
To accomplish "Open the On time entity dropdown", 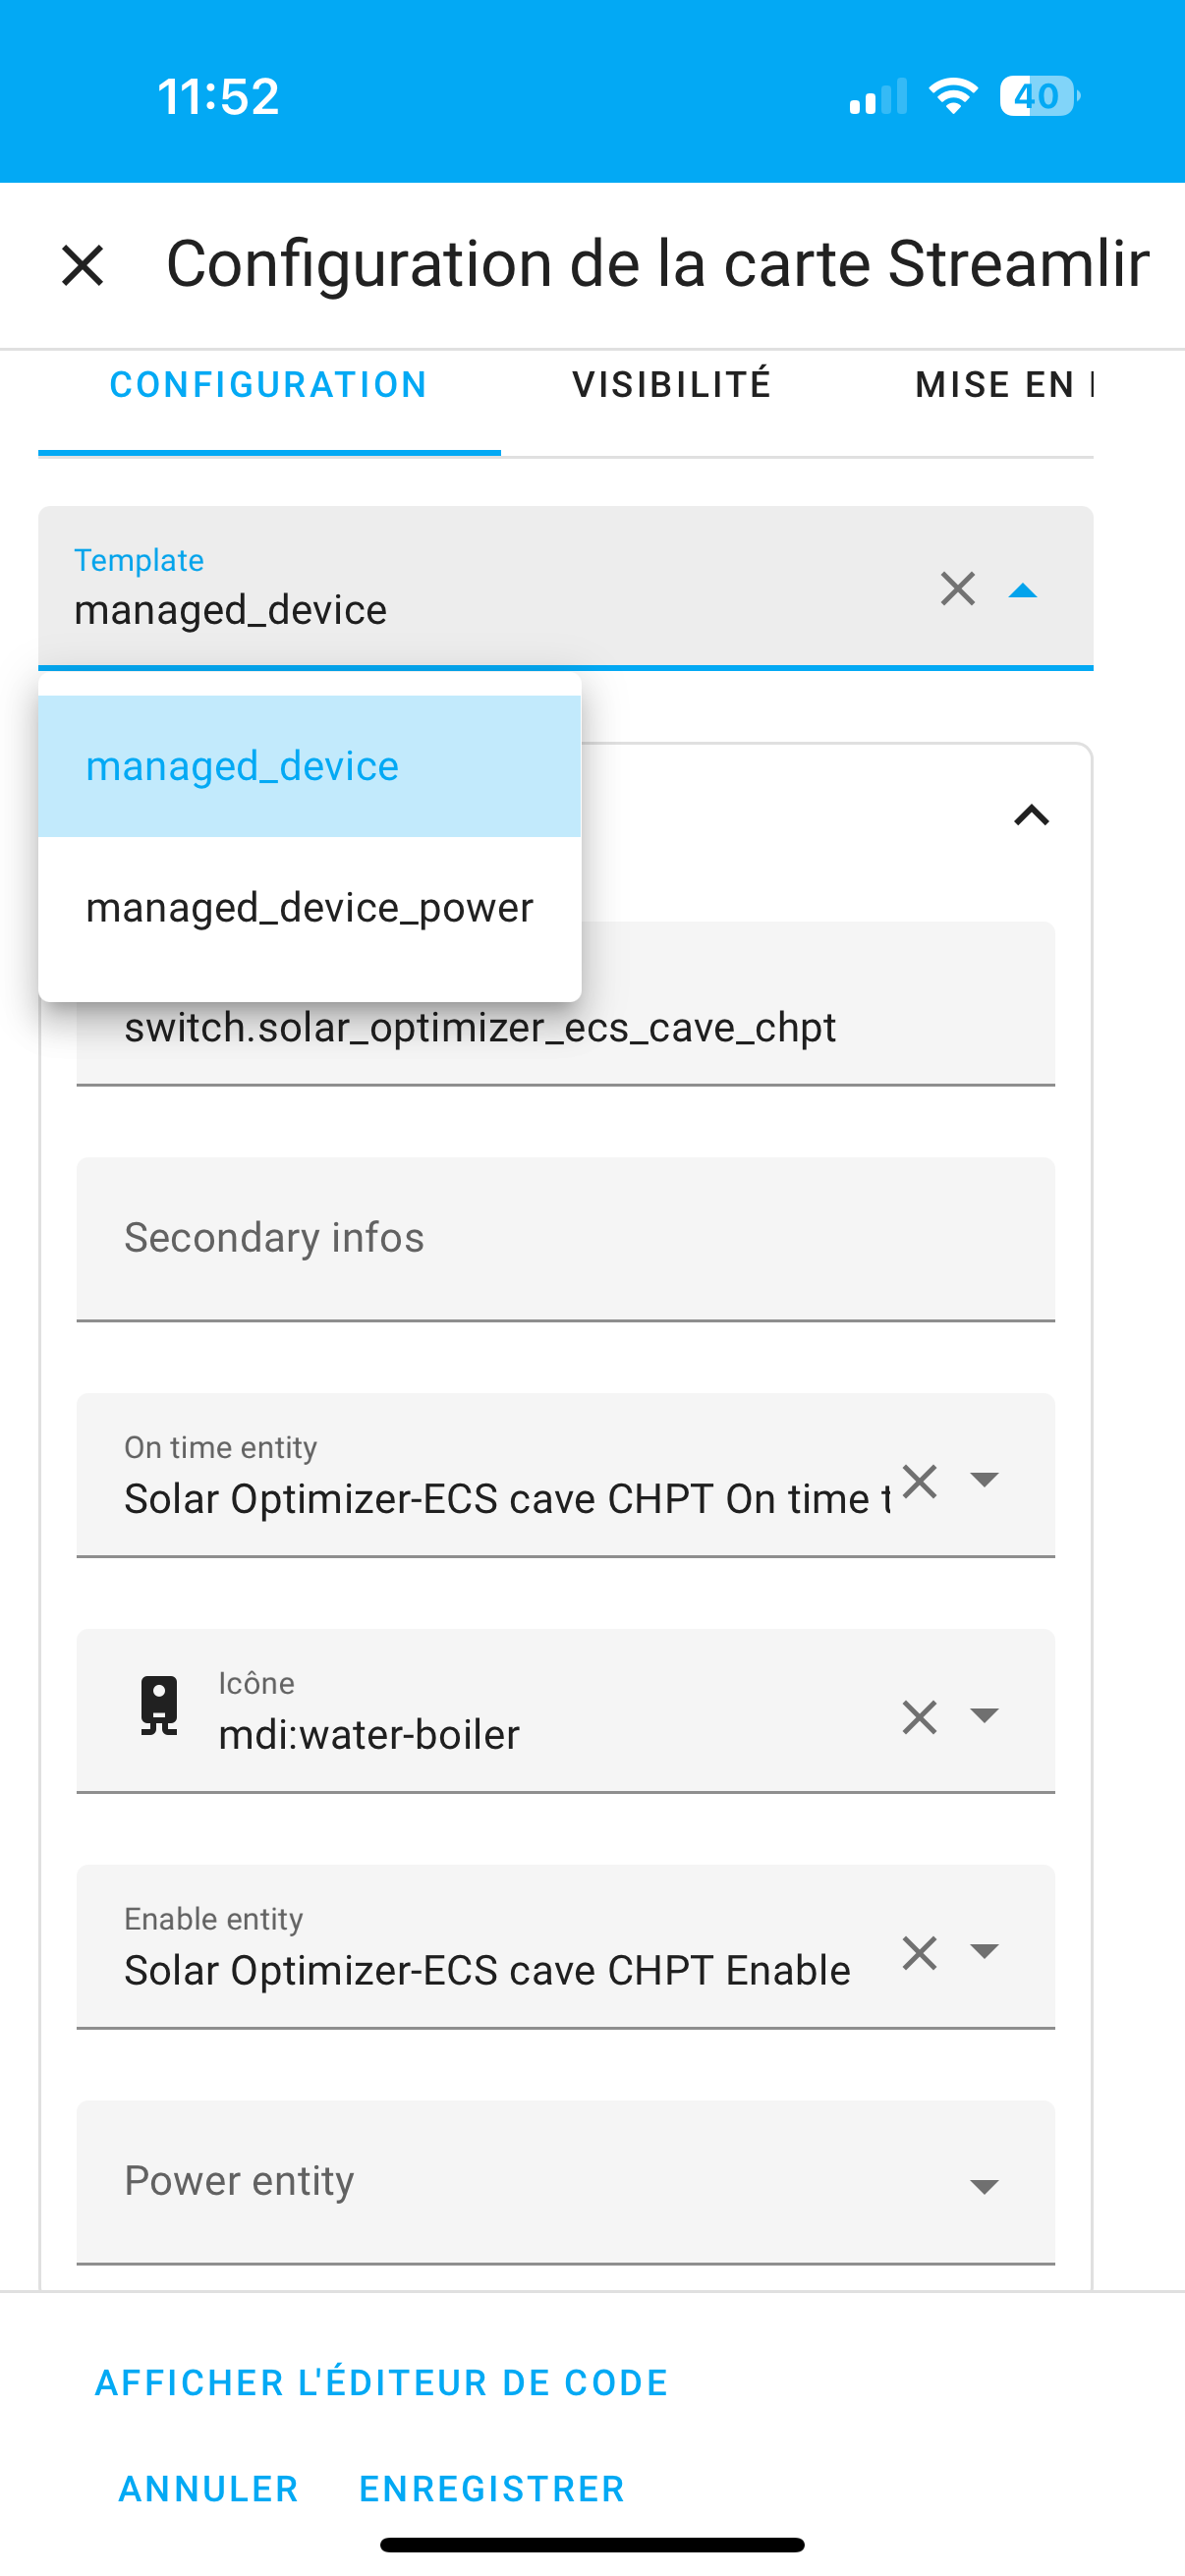I will [x=985, y=1480].
